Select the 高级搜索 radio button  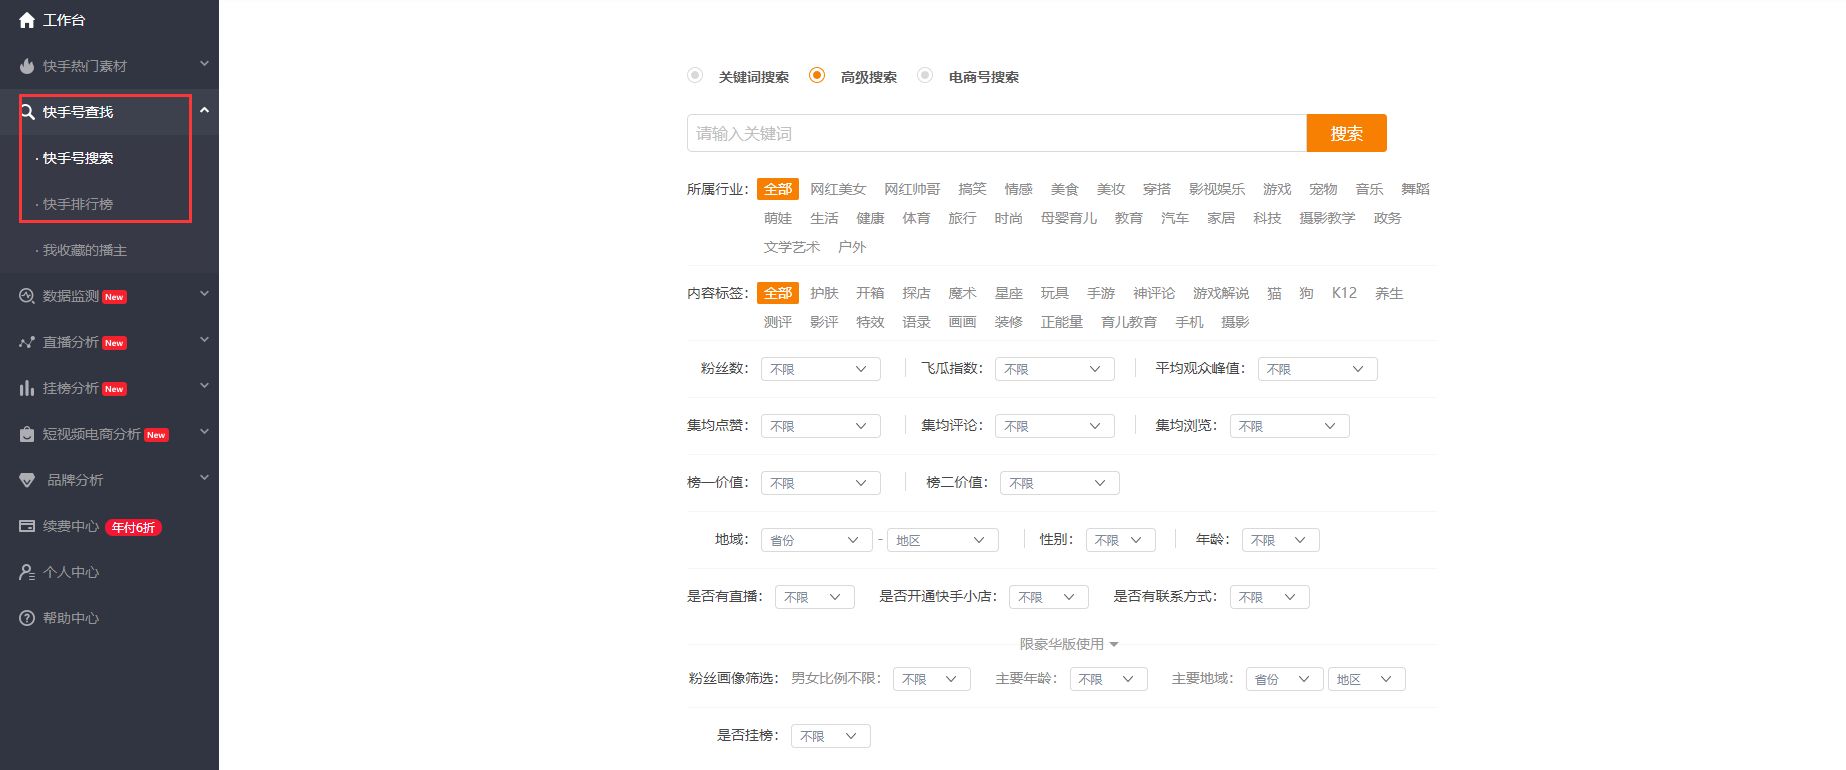pos(817,75)
